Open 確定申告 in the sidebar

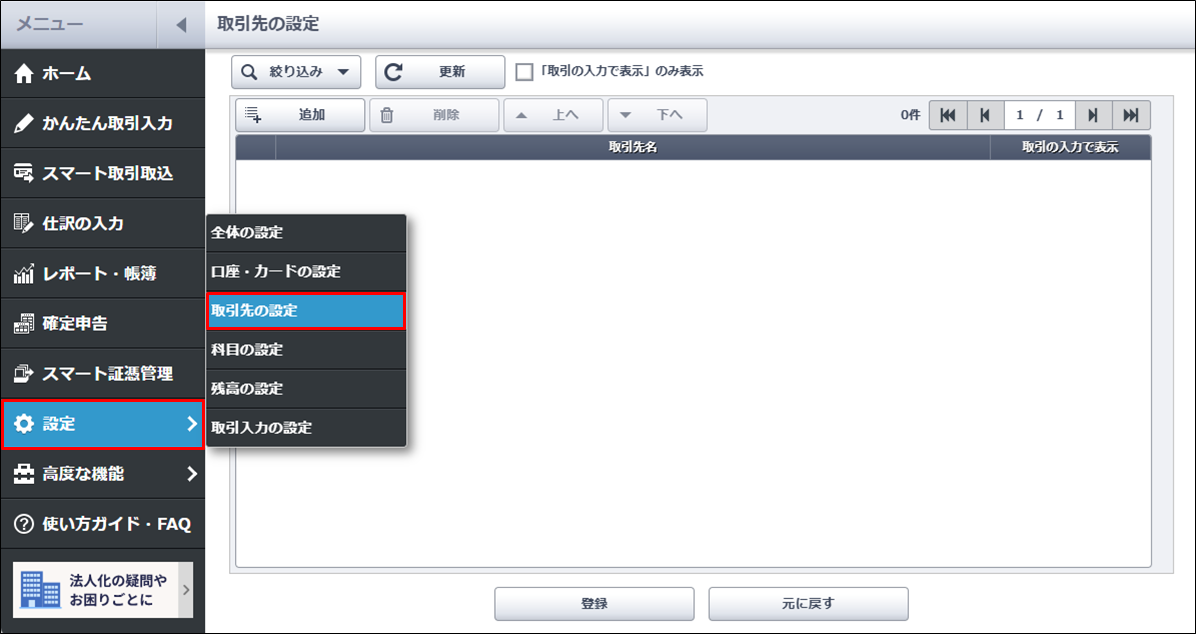click(x=102, y=323)
